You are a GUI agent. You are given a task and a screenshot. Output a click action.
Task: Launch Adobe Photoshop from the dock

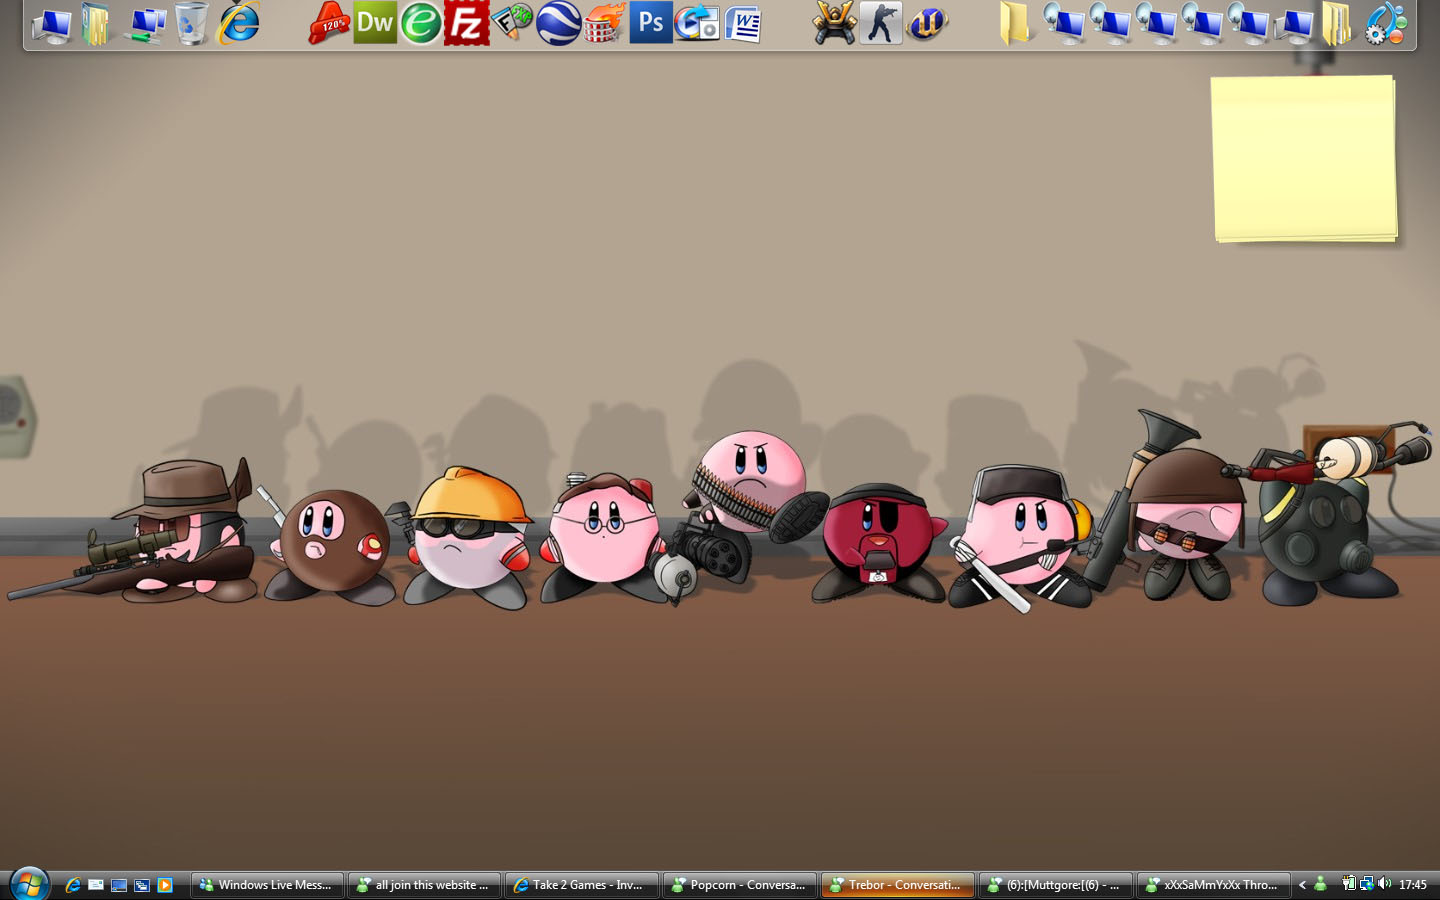(651, 23)
